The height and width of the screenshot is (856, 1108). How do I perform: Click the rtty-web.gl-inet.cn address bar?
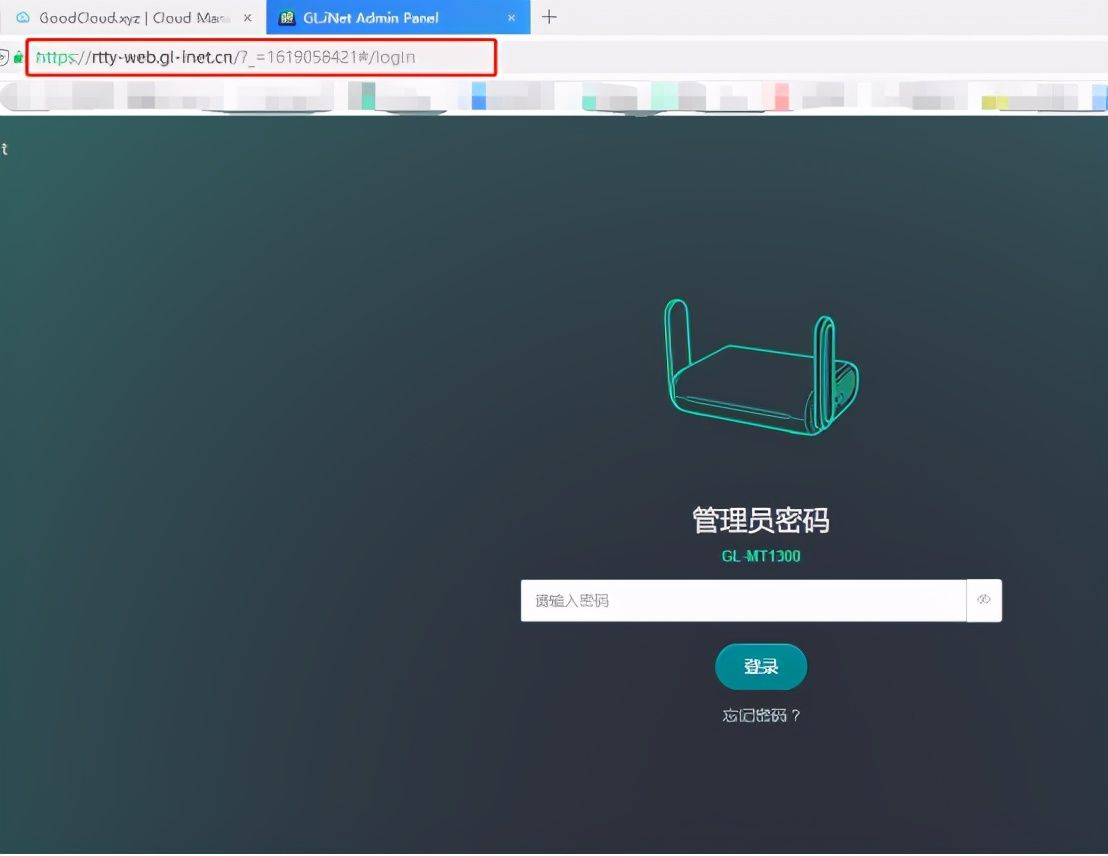point(261,57)
